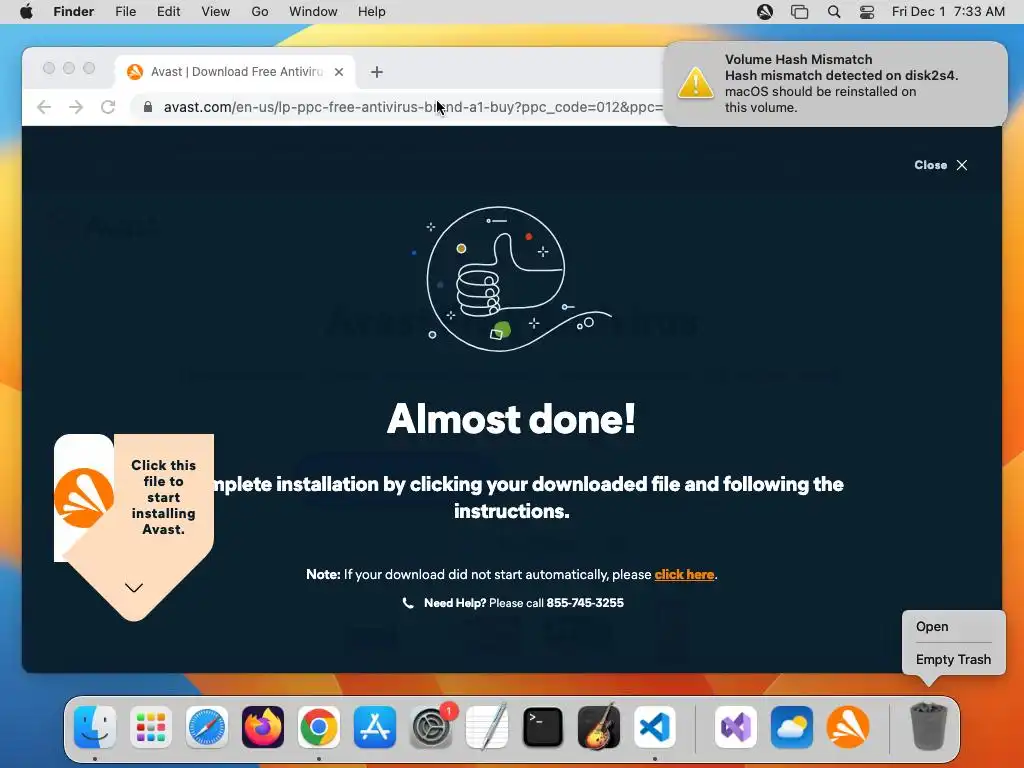This screenshot has width=1024, height=768.
Task: Open Visual Studio Code in the Dock
Action: (x=654, y=727)
